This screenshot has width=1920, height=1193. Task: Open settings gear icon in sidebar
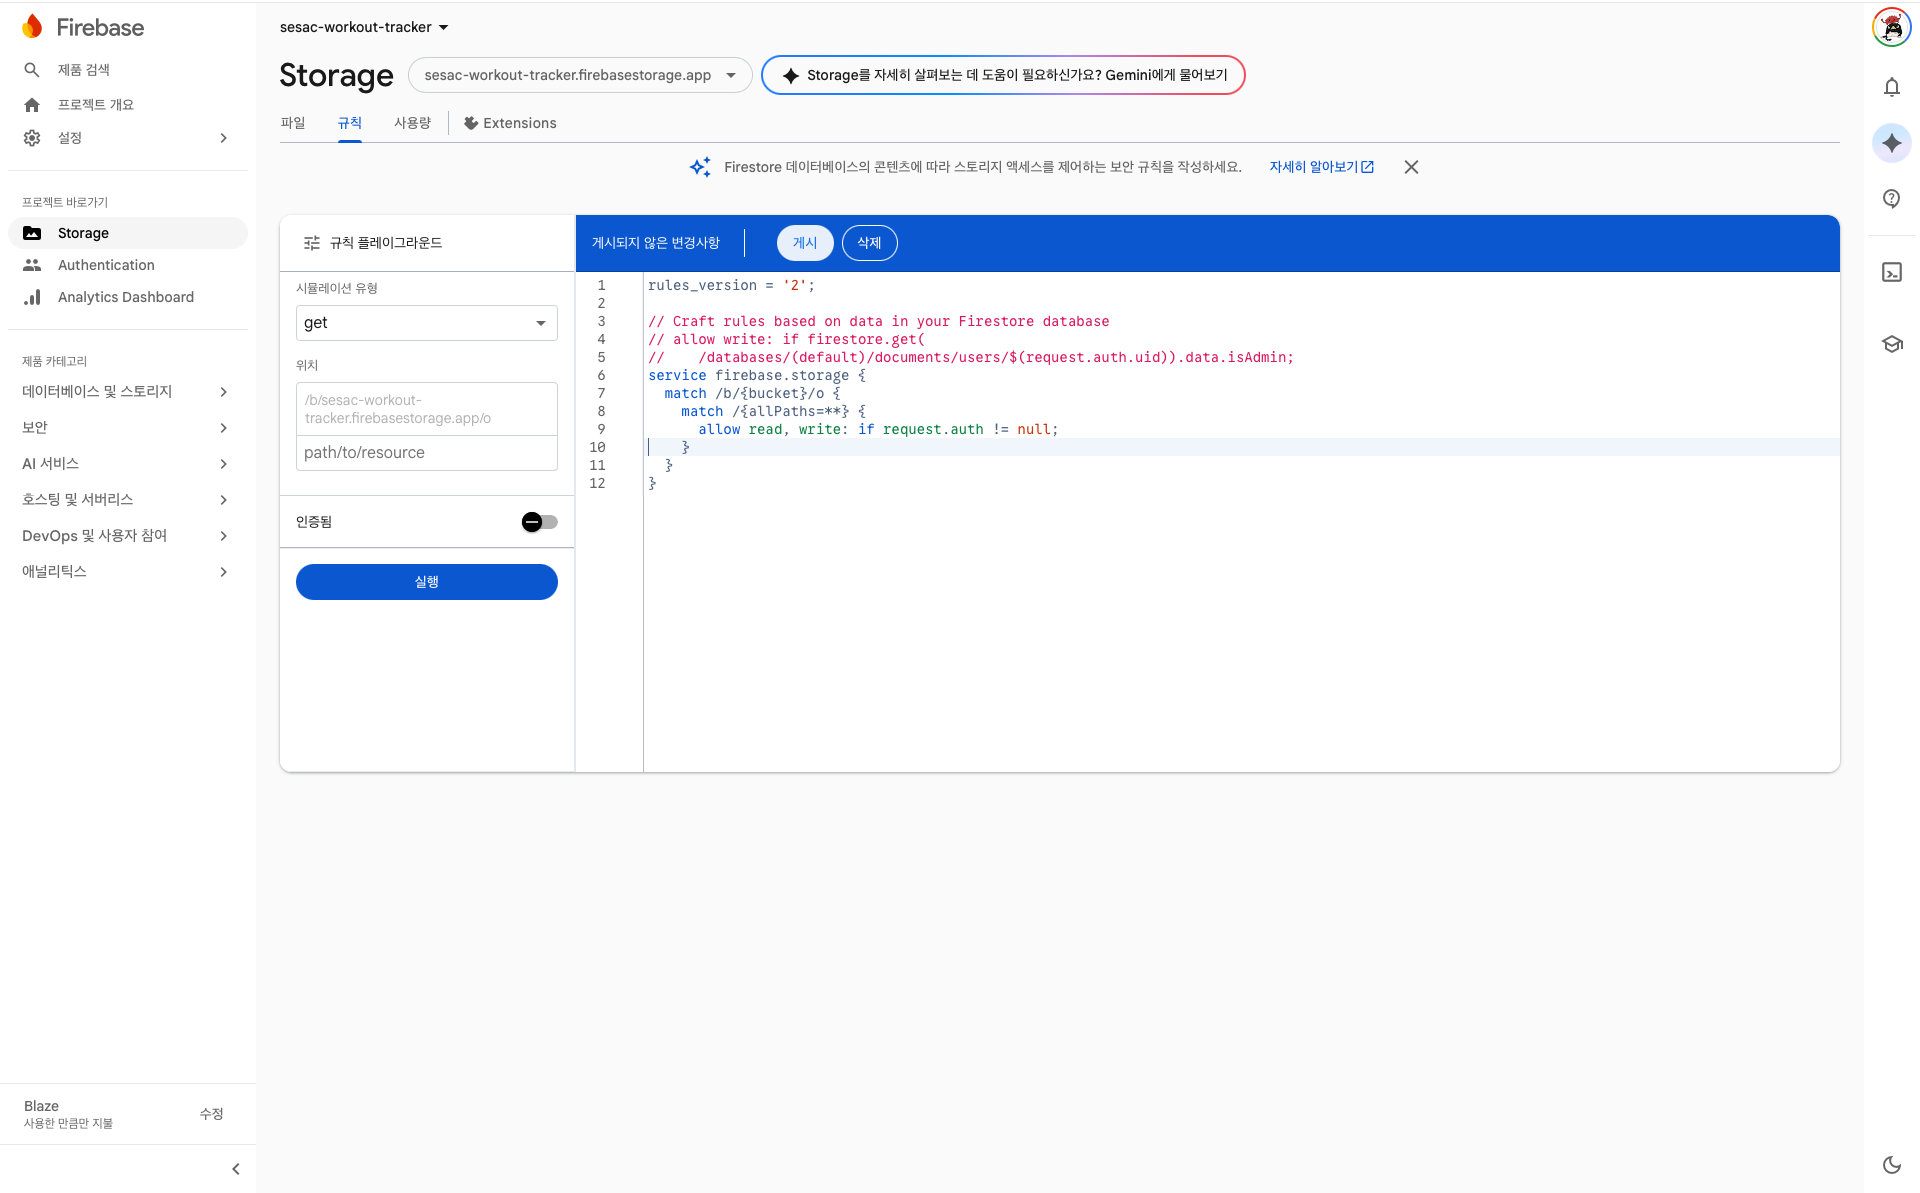click(x=32, y=138)
